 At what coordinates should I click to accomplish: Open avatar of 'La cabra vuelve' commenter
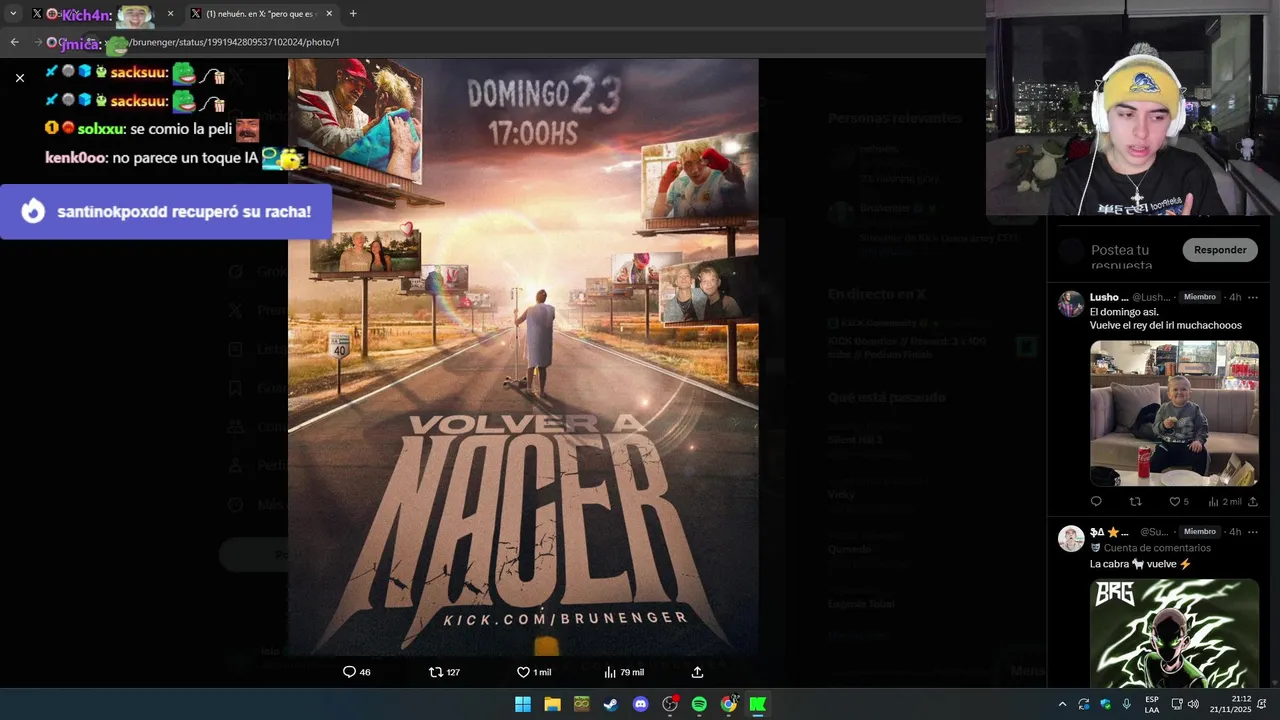click(1071, 538)
